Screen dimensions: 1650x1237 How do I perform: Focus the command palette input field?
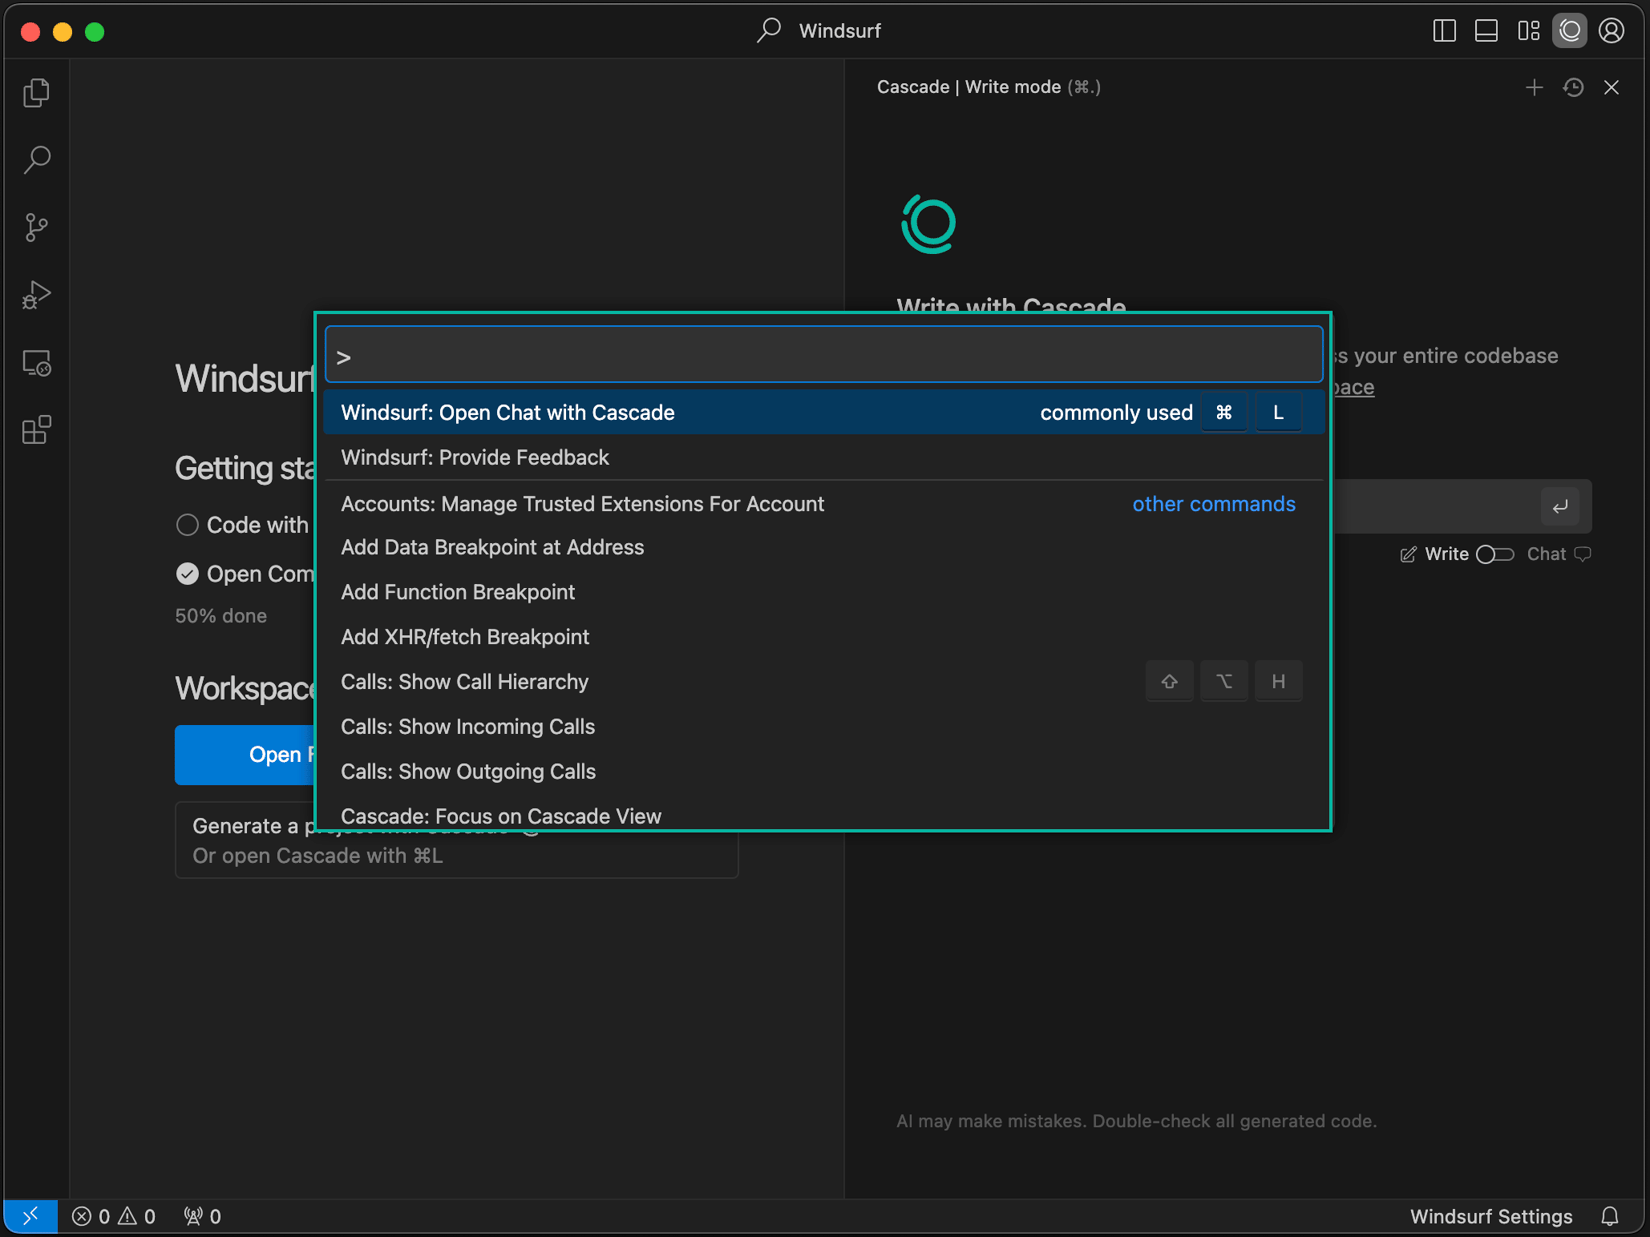click(x=824, y=355)
